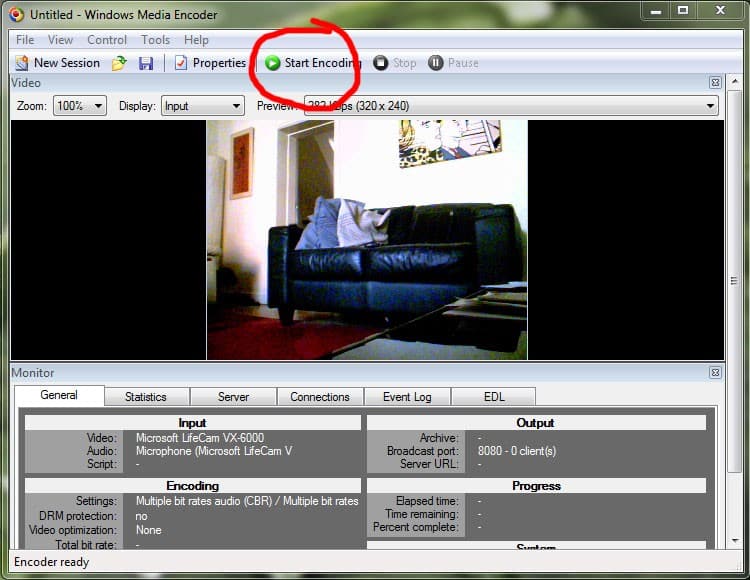Close the Monitor panel
Viewport: 750px width, 580px height.
click(x=715, y=372)
